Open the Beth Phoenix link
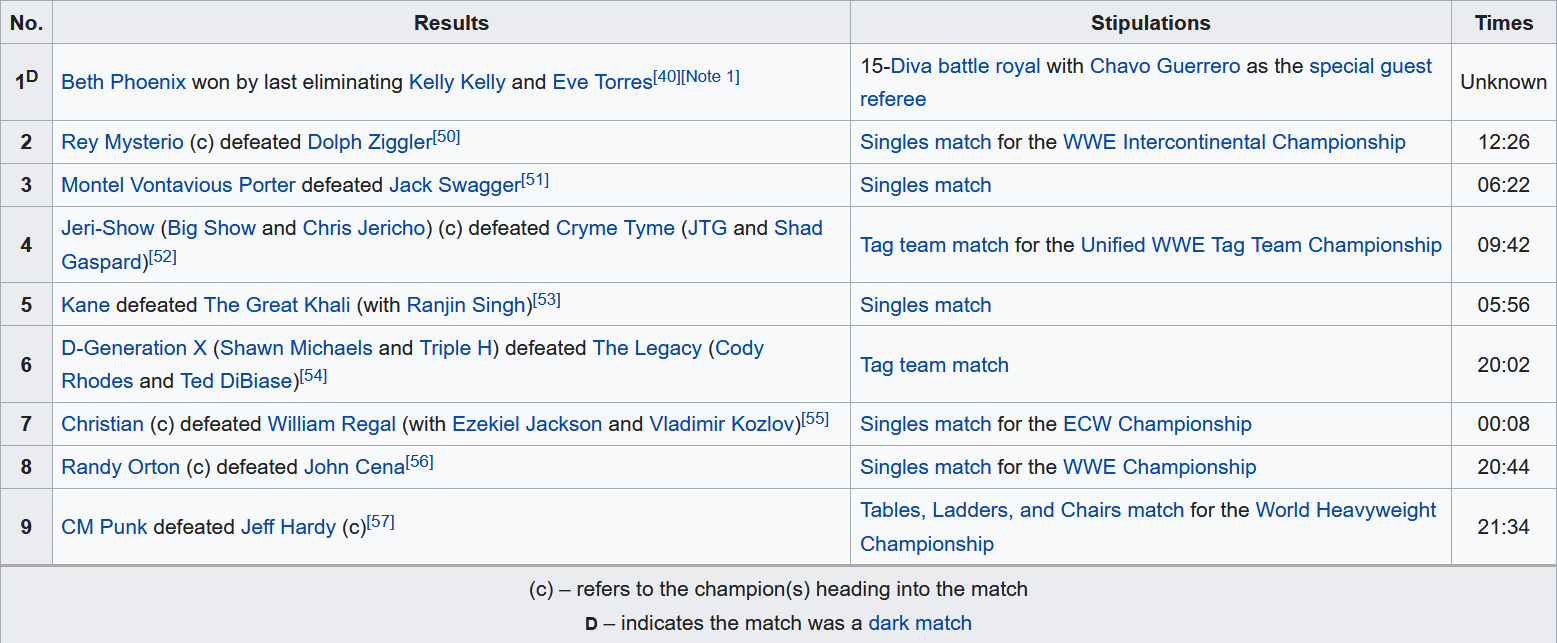The height and width of the screenshot is (643, 1557). click(123, 82)
